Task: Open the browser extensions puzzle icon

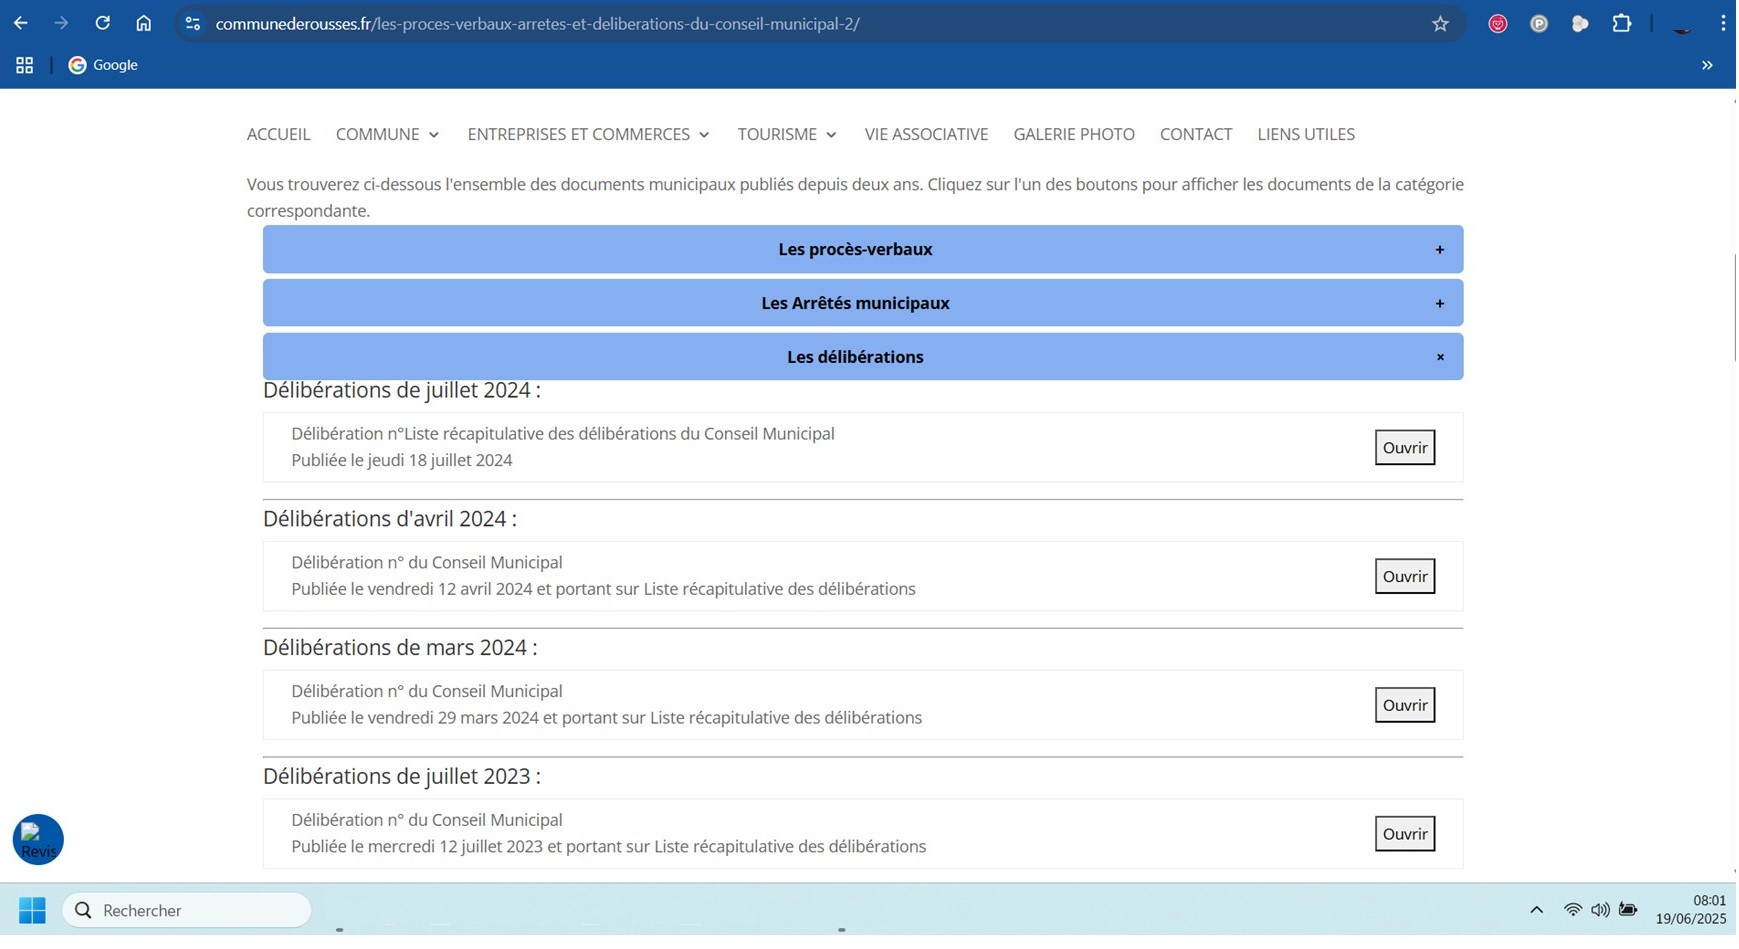Action: 1621,23
